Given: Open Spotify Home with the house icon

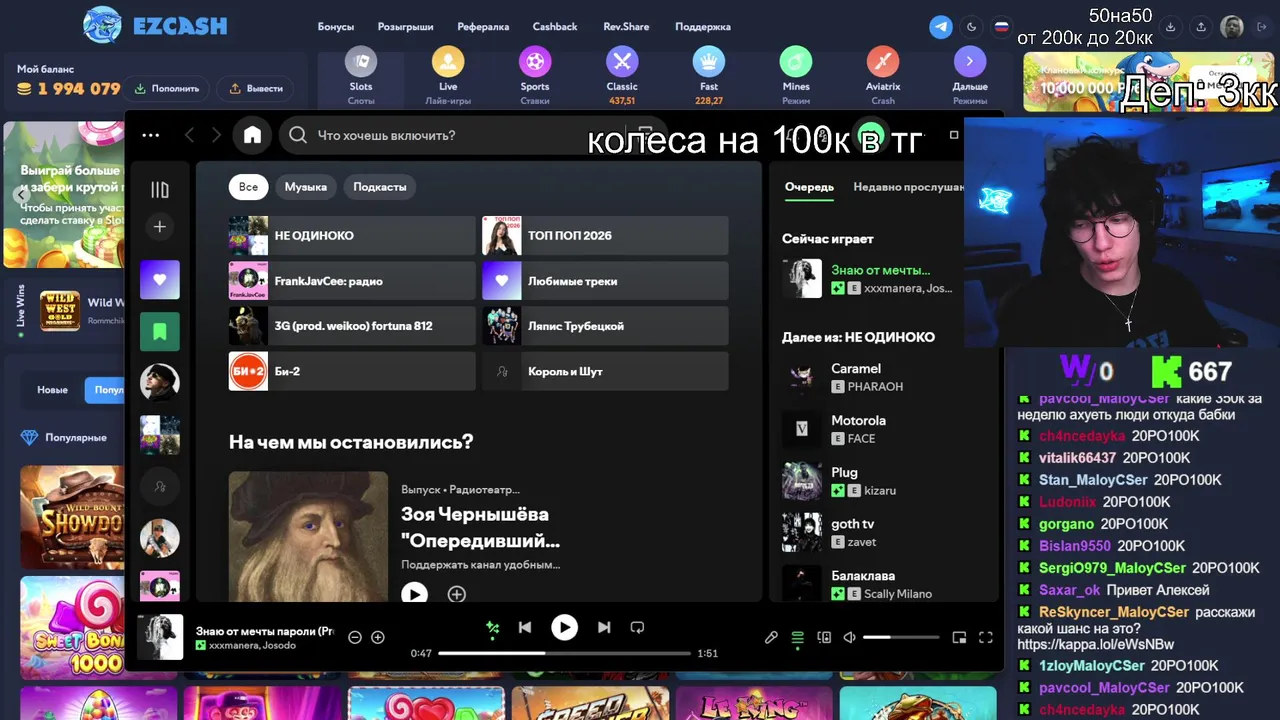Looking at the screenshot, I should tap(252, 135).
